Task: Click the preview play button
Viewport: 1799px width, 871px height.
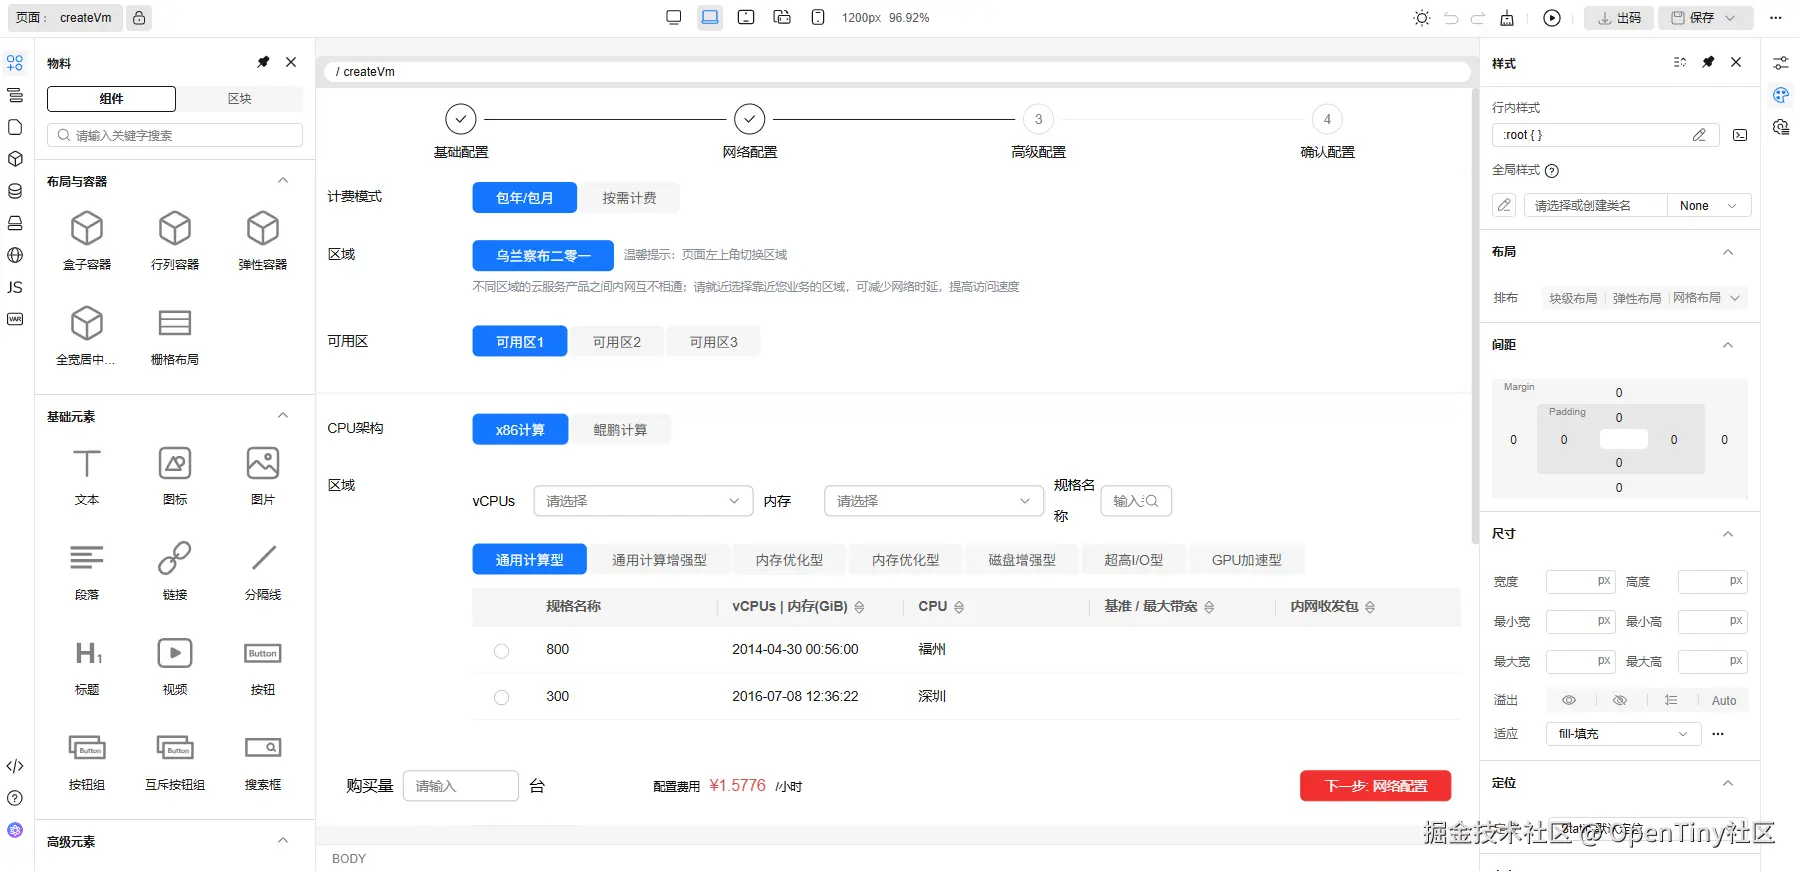Action: pos(1552,18)
